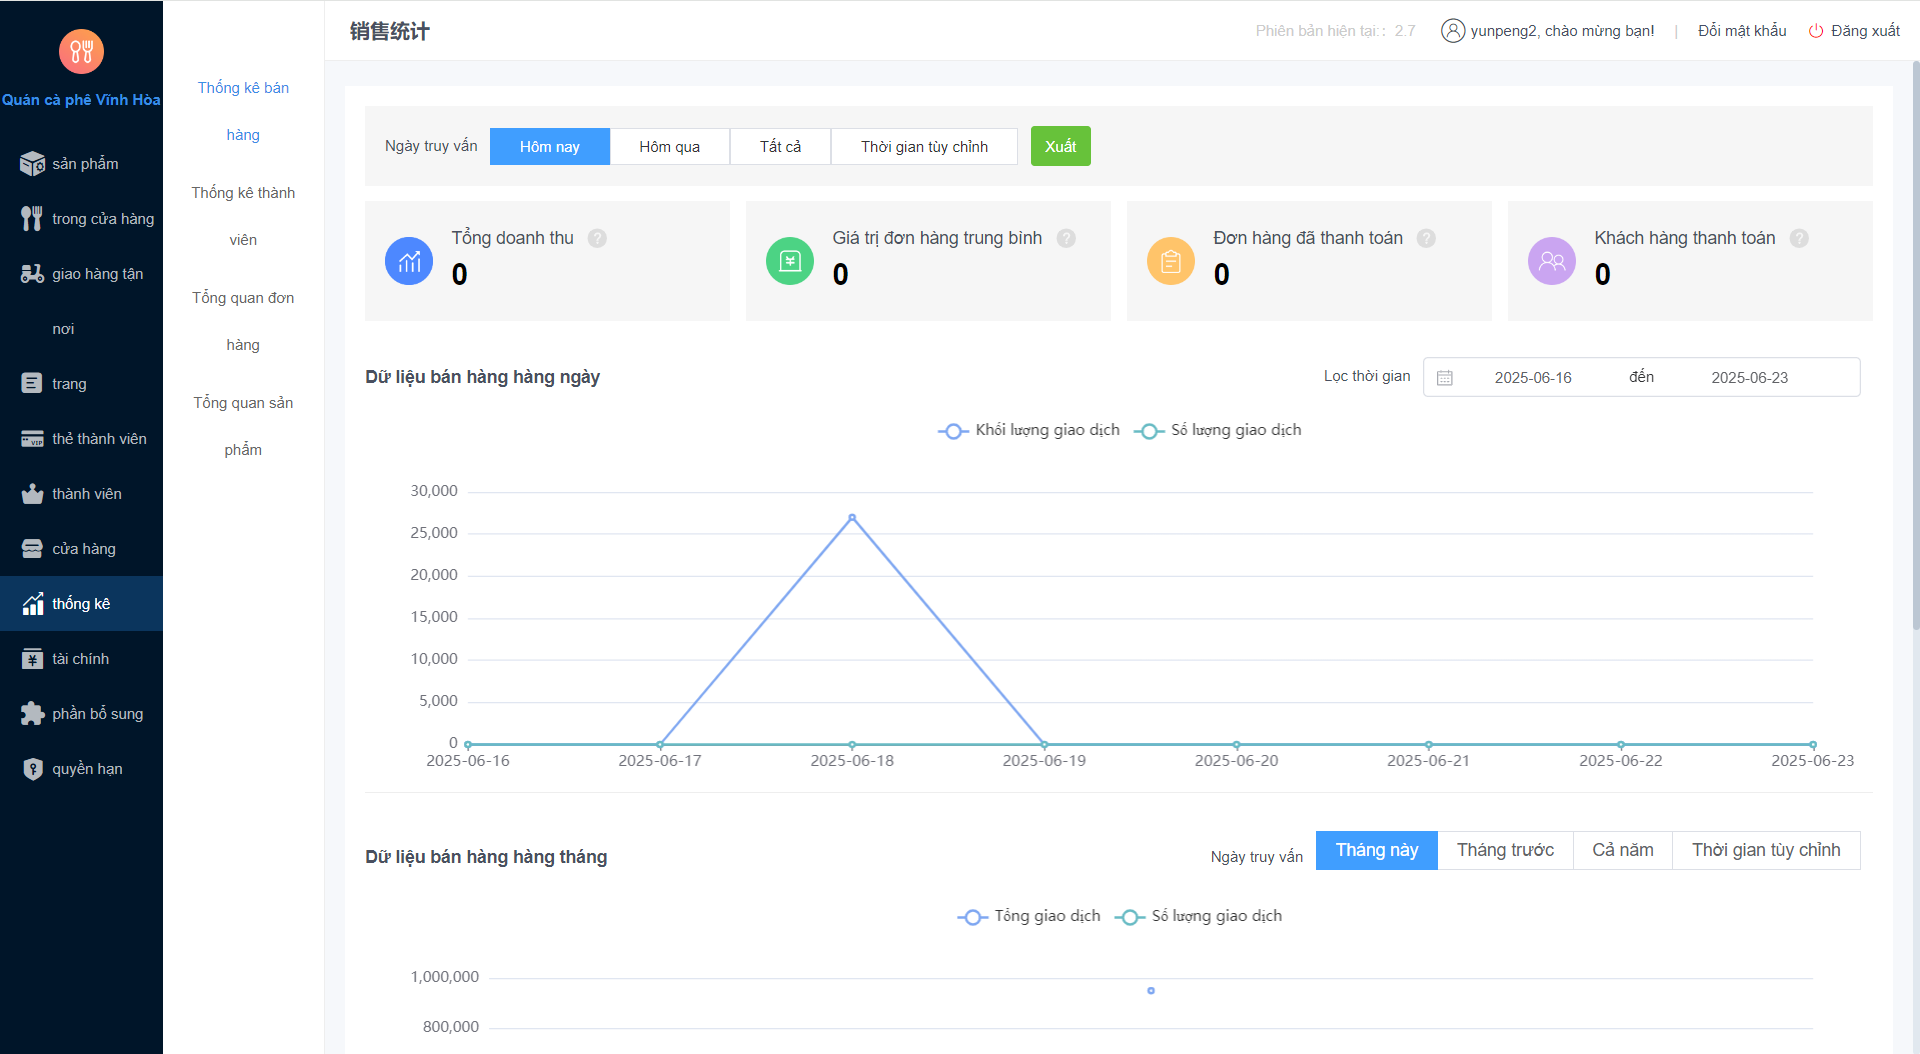Toggle Khối lượng giao dịch legend series
The height and width of the screenshot is (1054, 1920).
[x=1029, y=430]
